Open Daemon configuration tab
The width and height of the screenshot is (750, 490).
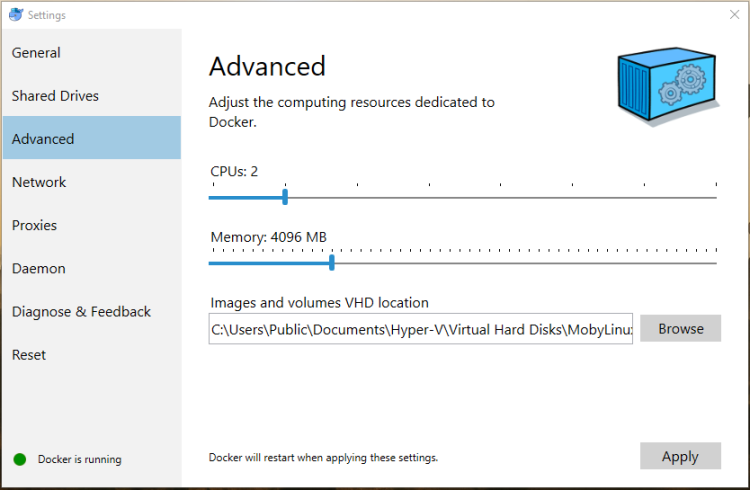(x=38, y=268)
